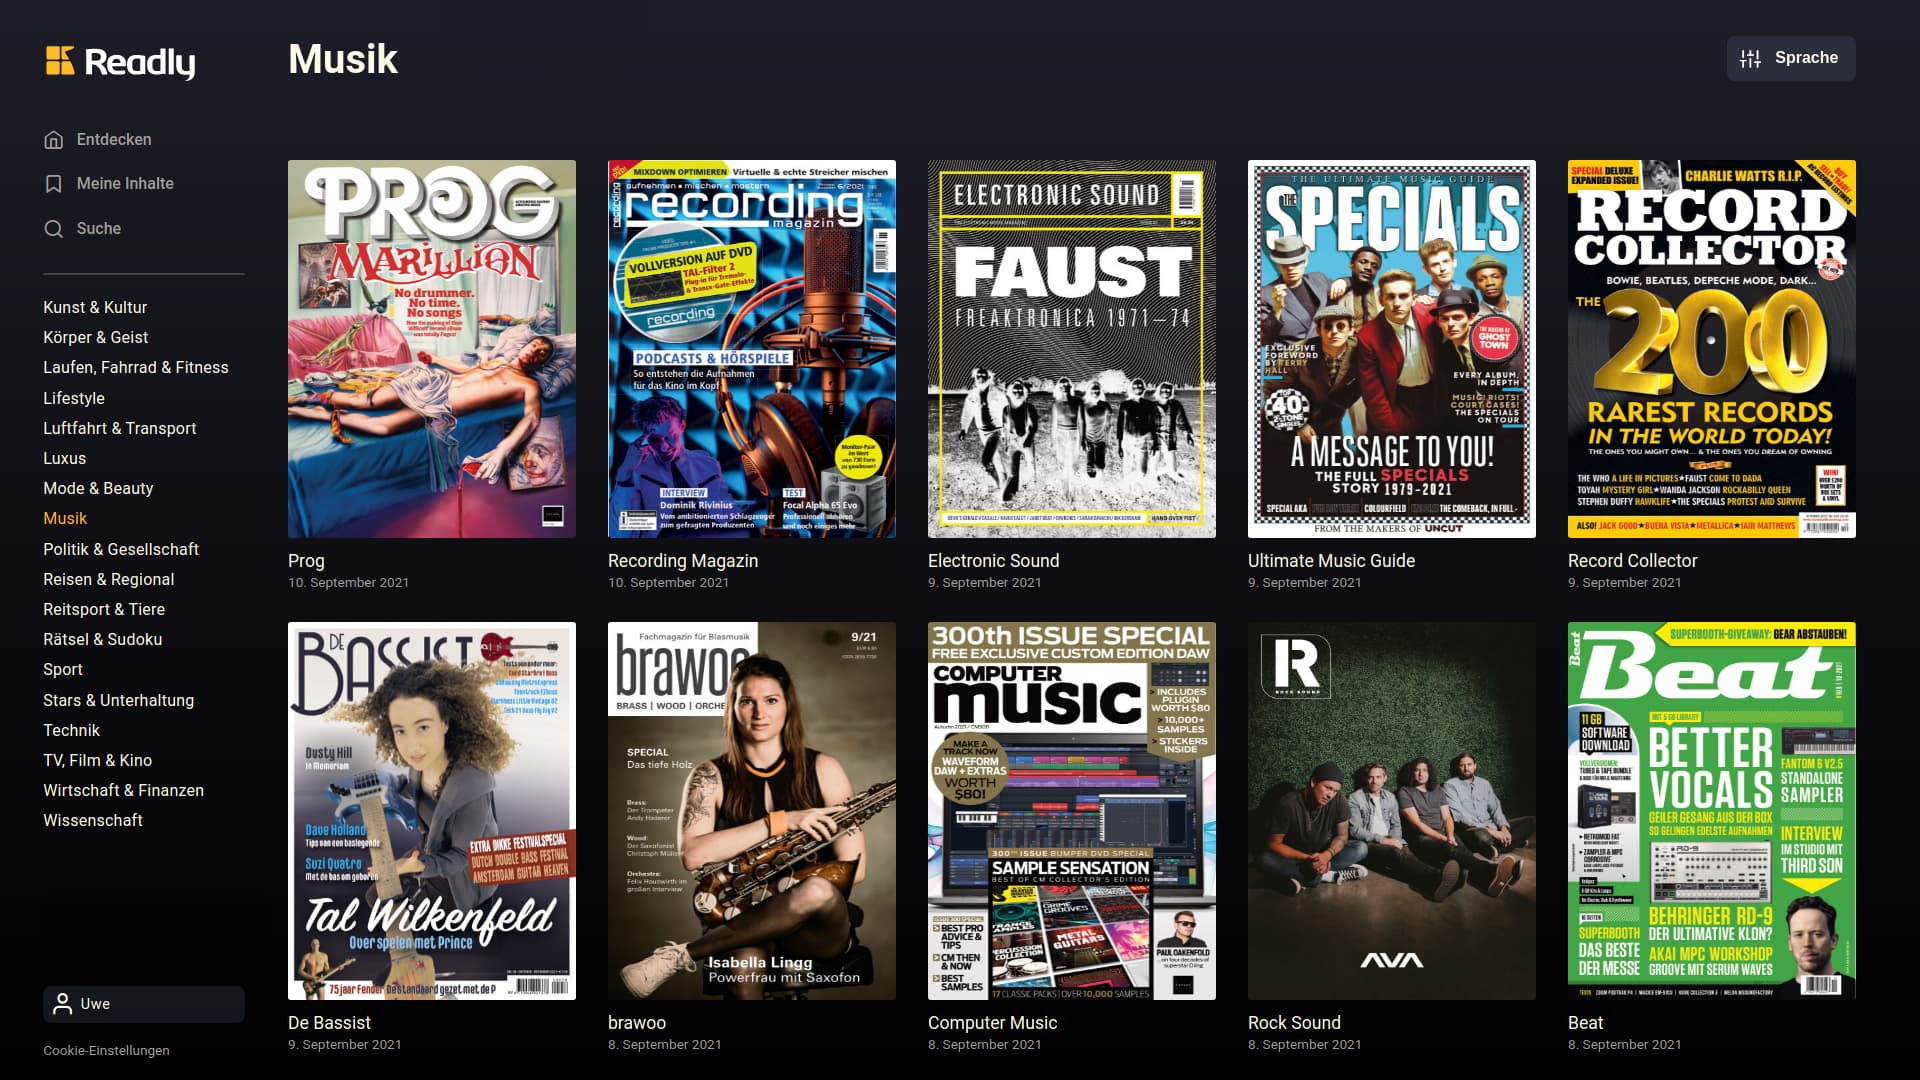Viewport: 1920px width, 1080px height.
Task: Click the Computer Music title
Action: pyautogui.click(x=992, y=1023)
